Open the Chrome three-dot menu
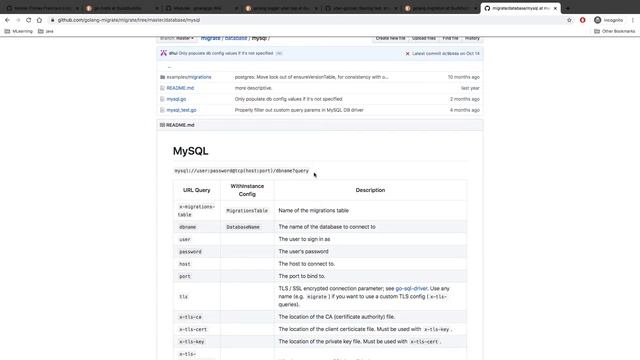The height and width of the screenshot is (360, 640). point(633,20)
